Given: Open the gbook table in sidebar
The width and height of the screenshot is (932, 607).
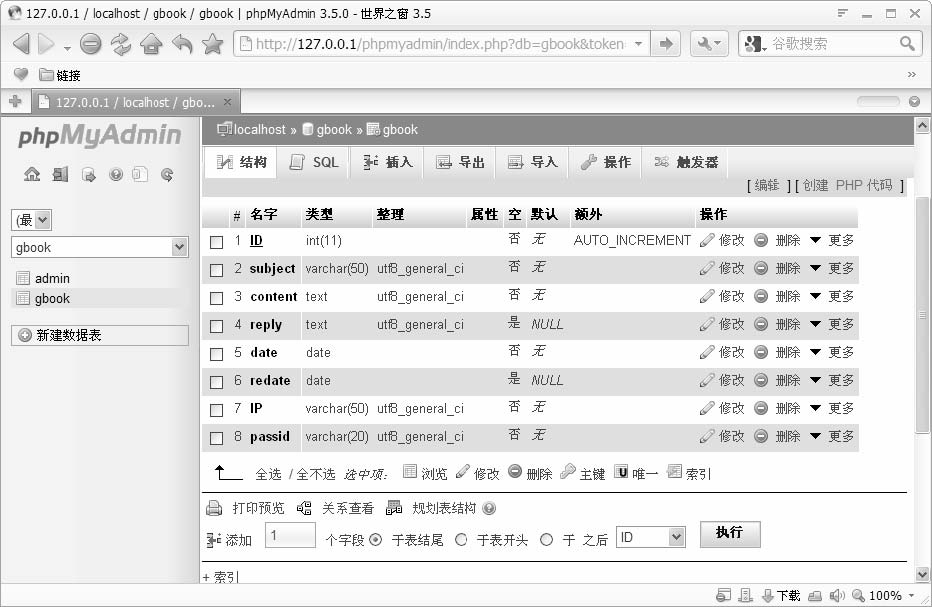Looking at the screenshot, I should pyautogui.click(x=52, y=298).
